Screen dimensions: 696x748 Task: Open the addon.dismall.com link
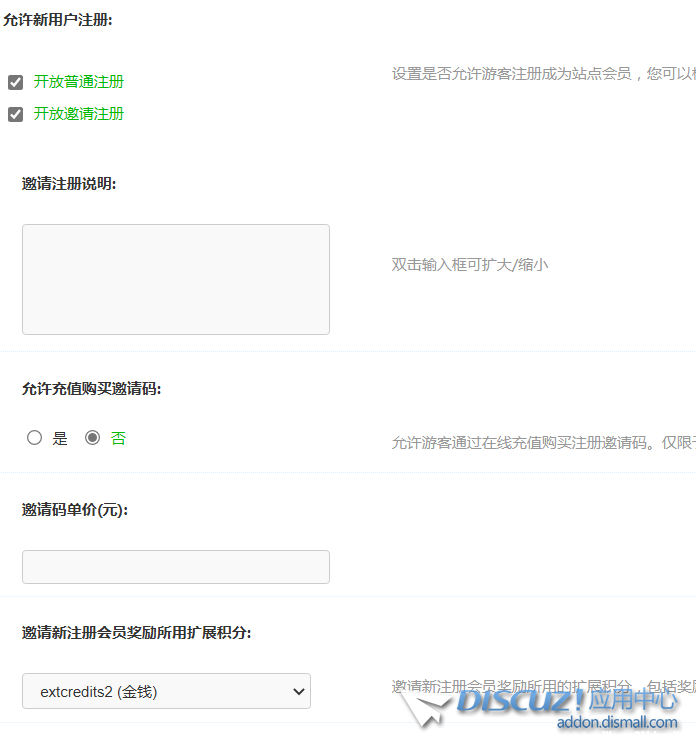[x=617, y=723]
